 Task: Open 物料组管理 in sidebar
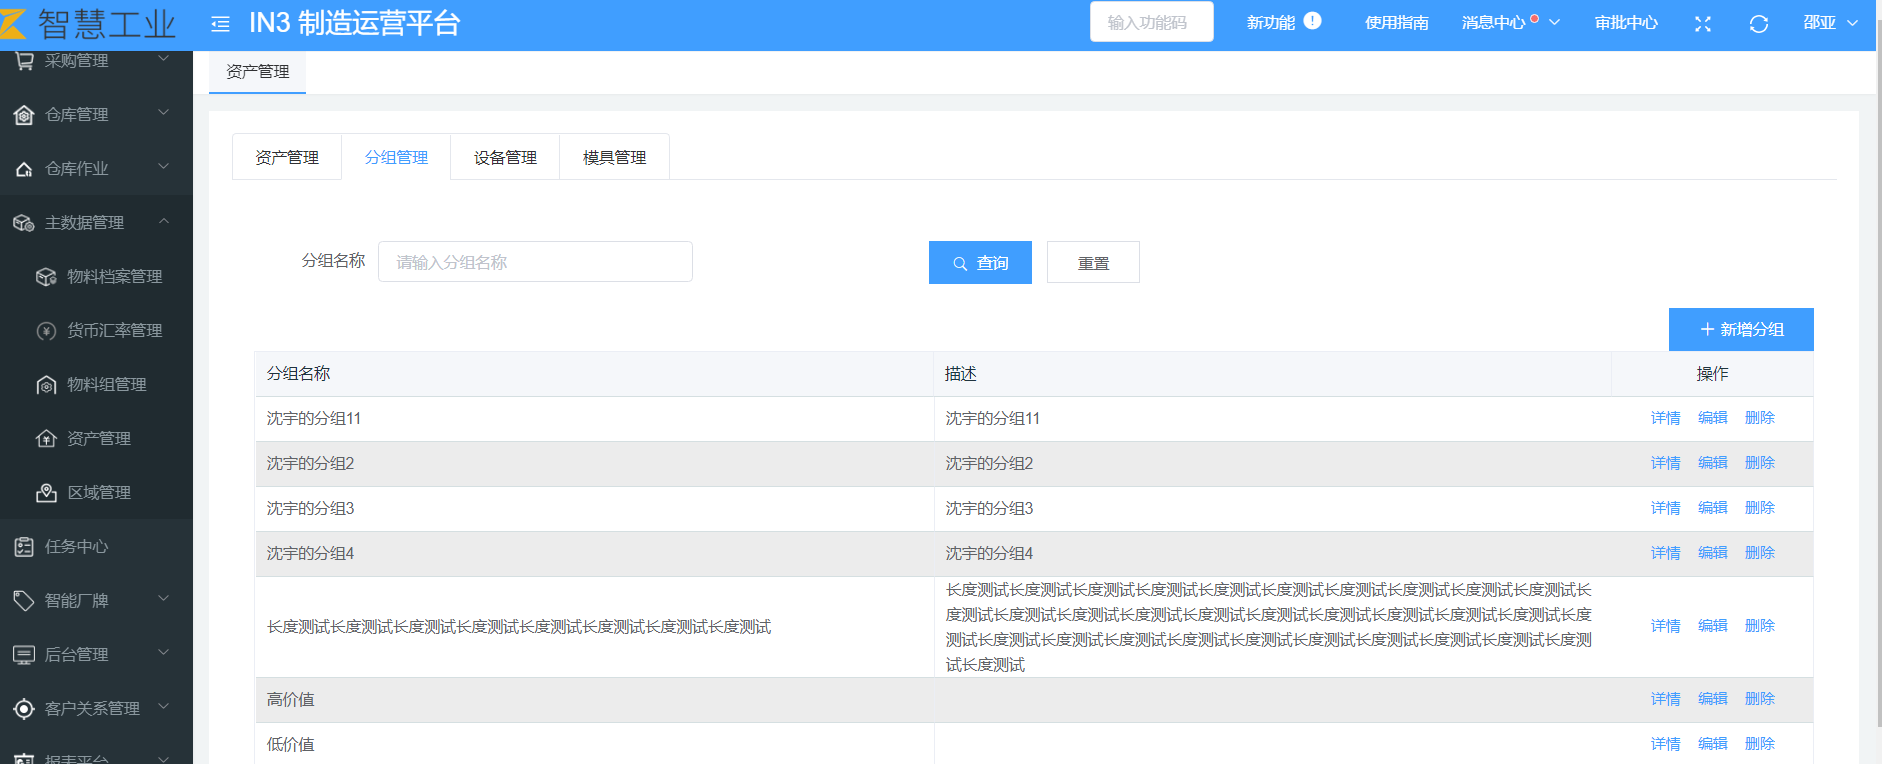(106, 385)
